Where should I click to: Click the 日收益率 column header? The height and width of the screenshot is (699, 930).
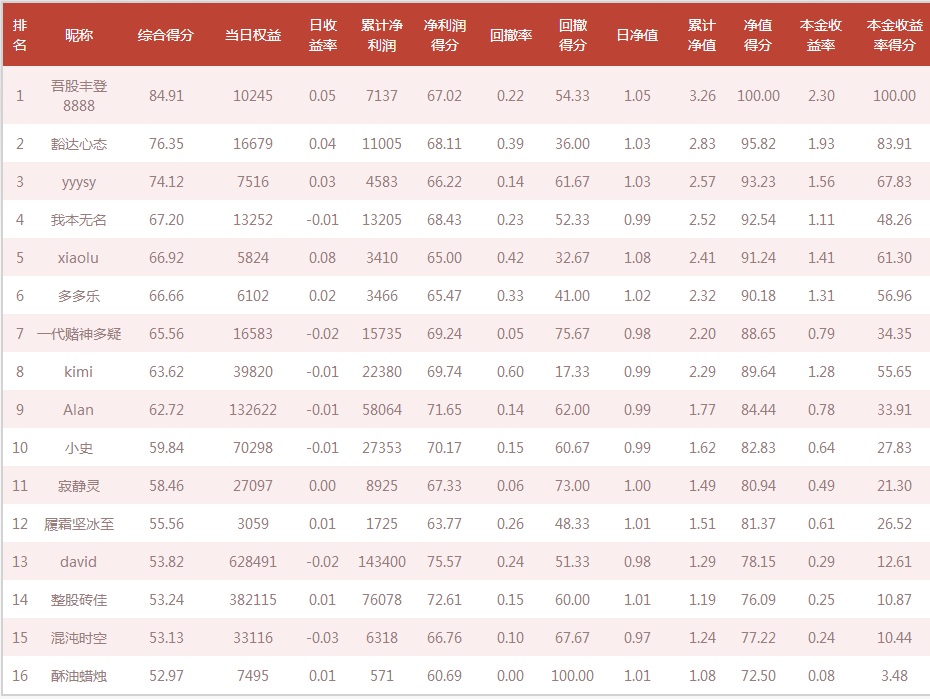(323, 35)
